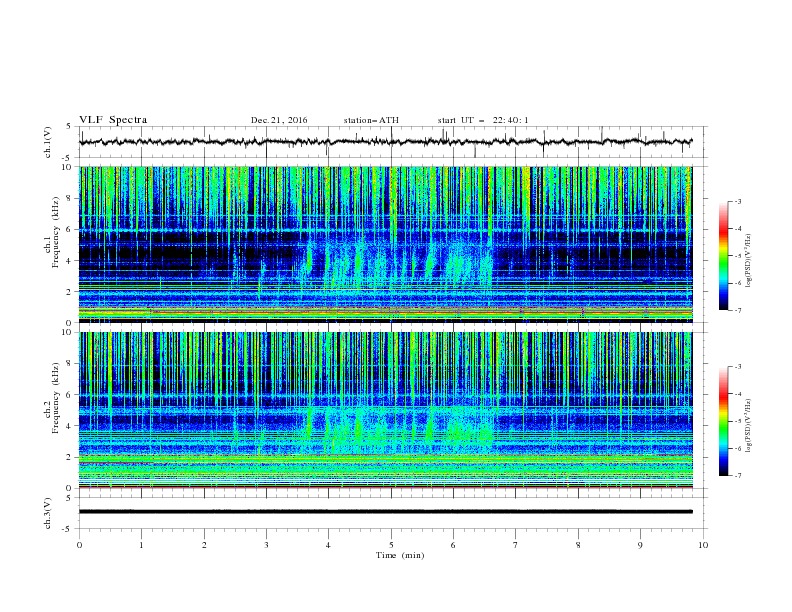Screen dimensions: 792x612
Task: Click the time axis tick label "9"
Action: [x=640, y=545]
